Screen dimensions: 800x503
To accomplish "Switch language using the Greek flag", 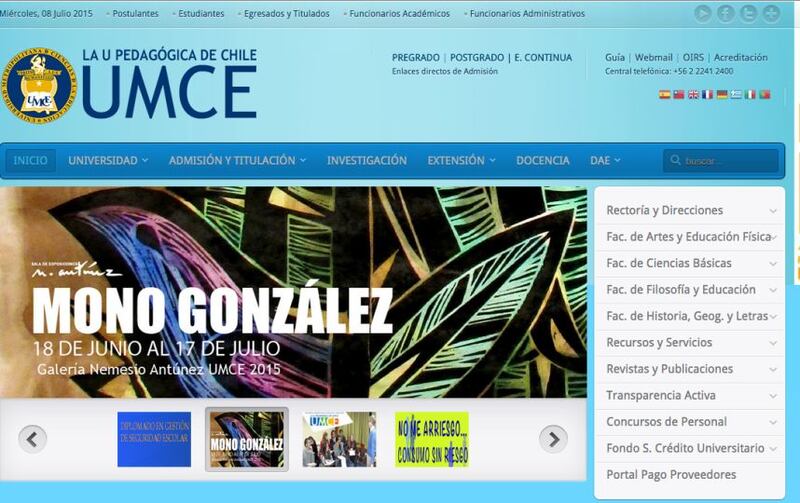I will (x=736, y=94).
